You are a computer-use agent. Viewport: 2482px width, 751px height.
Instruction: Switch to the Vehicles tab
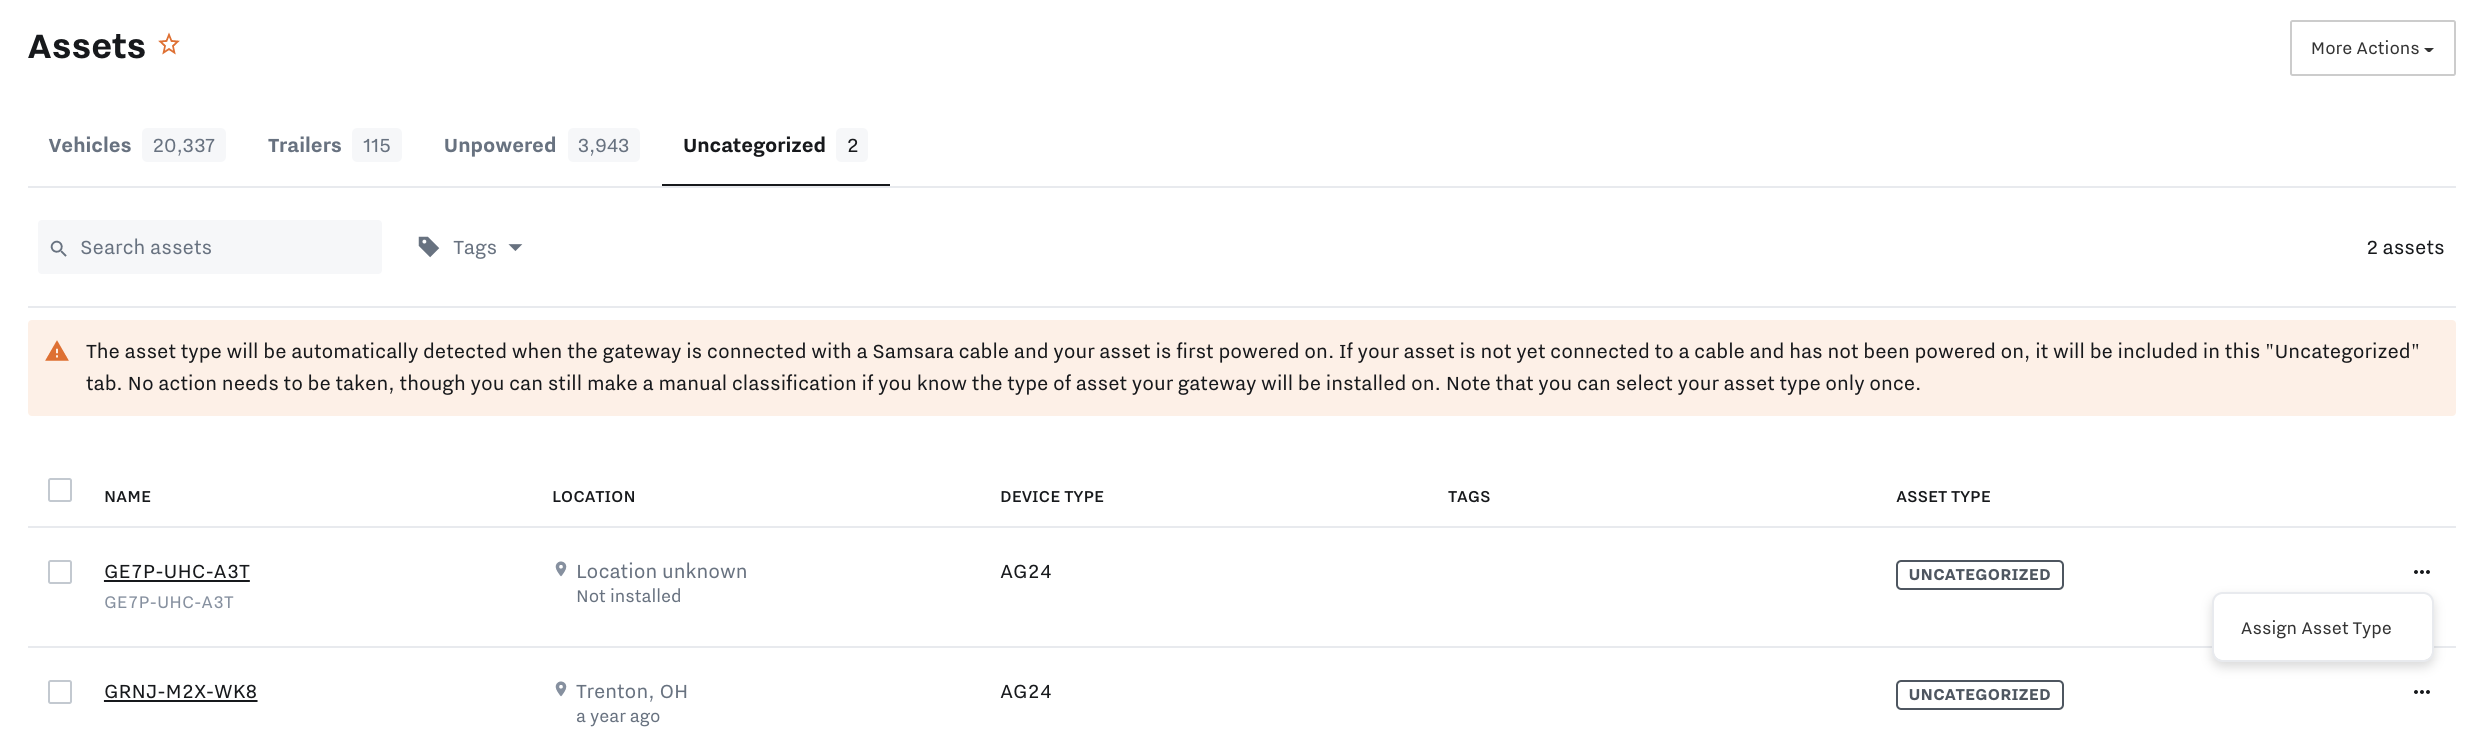[x=90, y=145]
